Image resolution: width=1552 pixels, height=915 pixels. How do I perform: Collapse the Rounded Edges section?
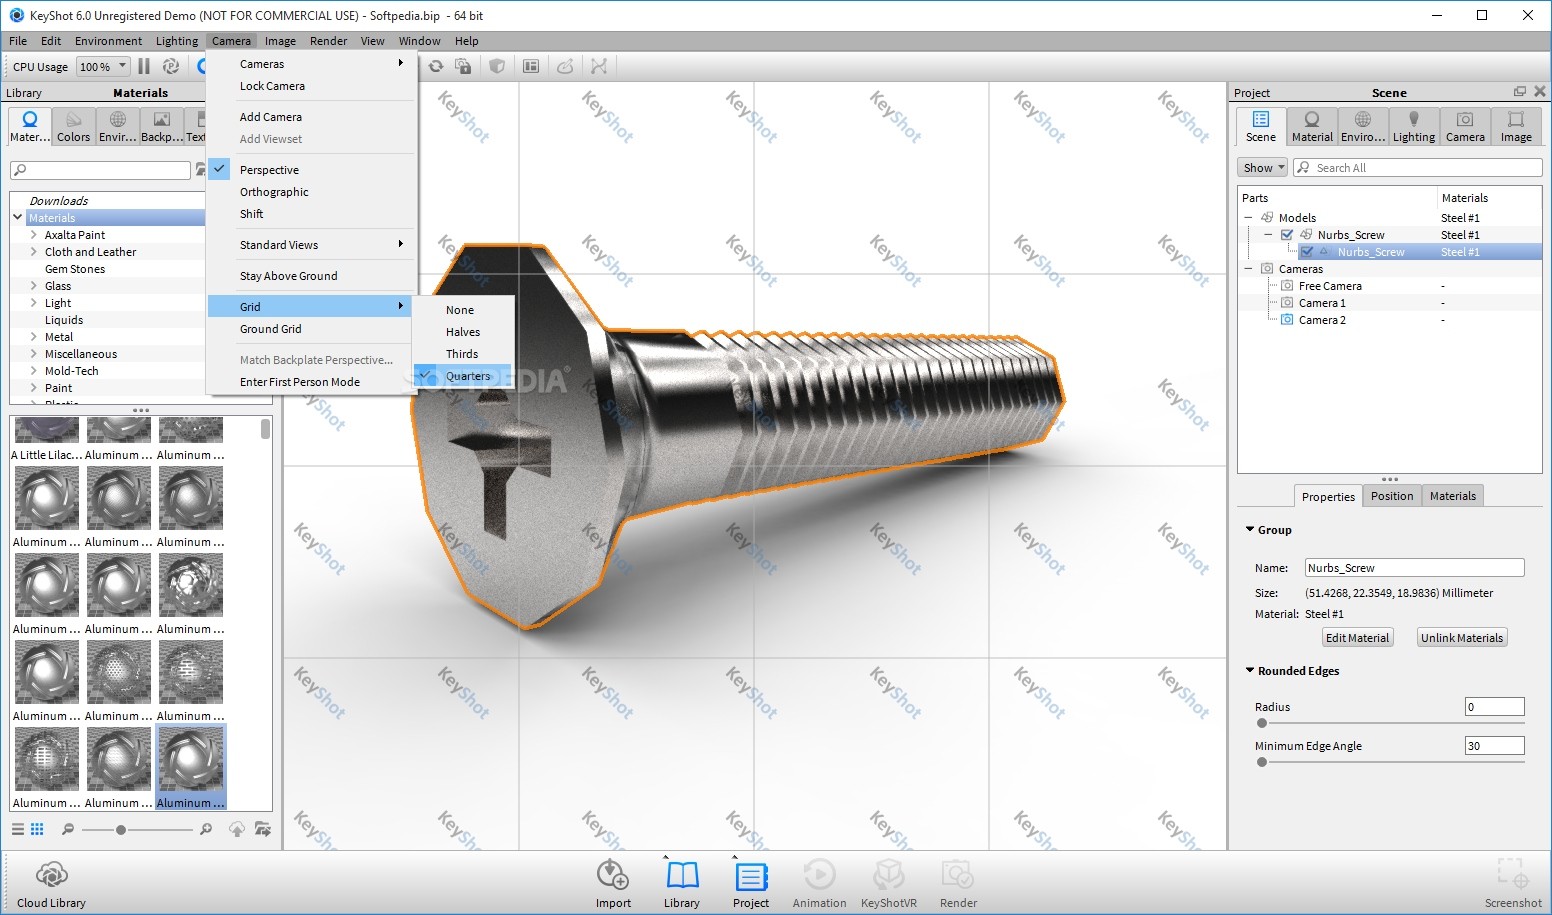click(1250, 670)
